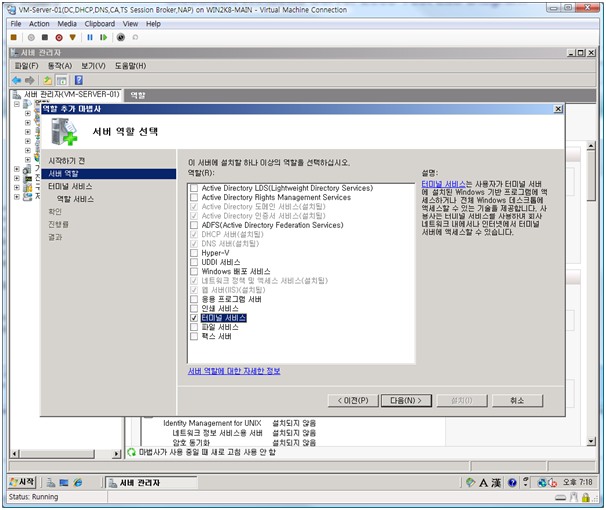The width and height of the screenshot is (606, 510).
Task: Open the Action menu
Action: click(39, 24)
